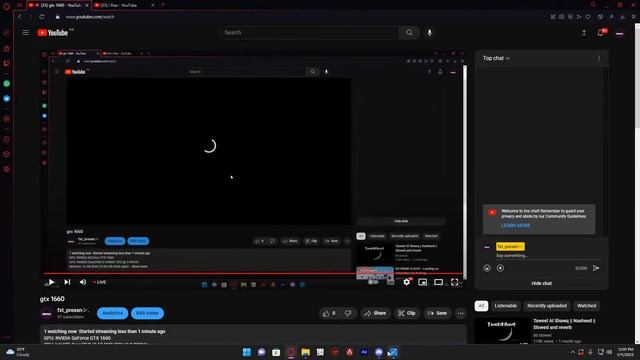Image resolution: width=640 pixels, height=360 pixels.
Task: Open the Taweel Al Shawq video thumbnail
Action: pos(502,331)
